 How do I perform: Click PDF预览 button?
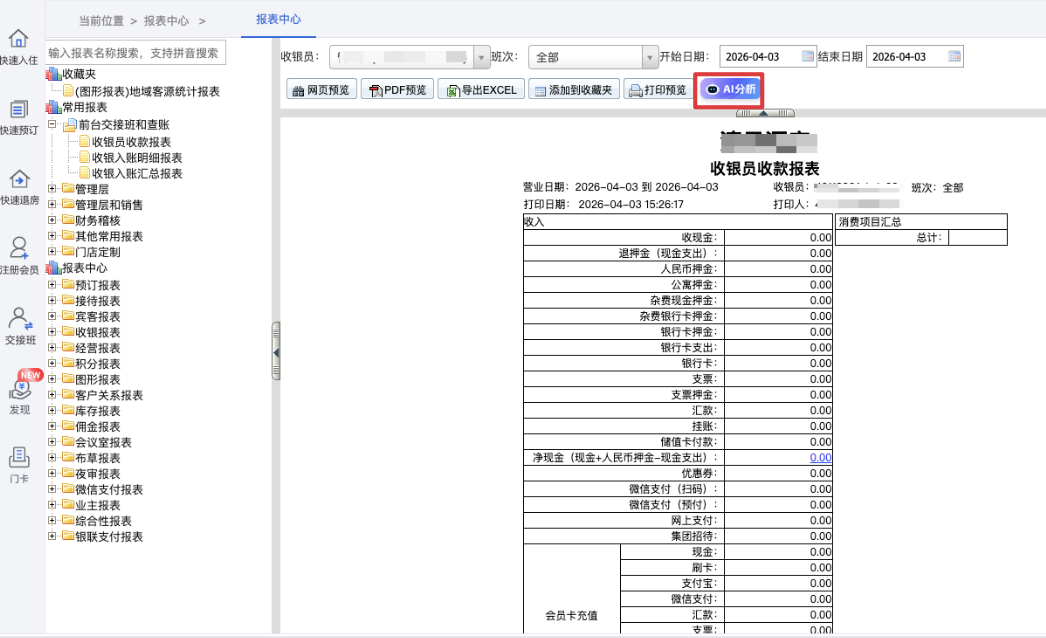pyautogui.click(x=398, y=89)
